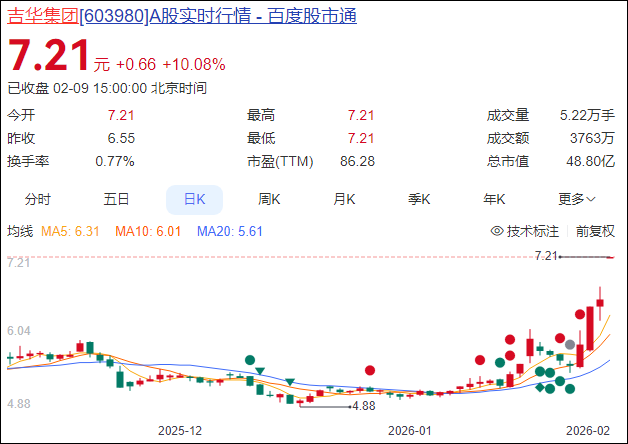
Task: Click the 已收盘 02-09 15:00:00 status text
Action: 107,88
